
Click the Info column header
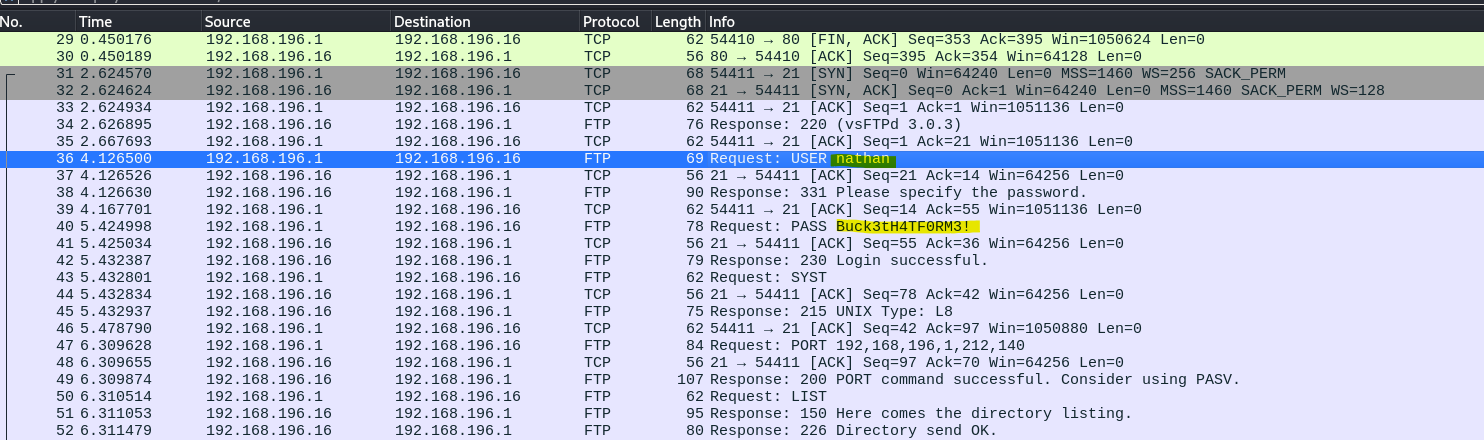(x=1094, y=21)
